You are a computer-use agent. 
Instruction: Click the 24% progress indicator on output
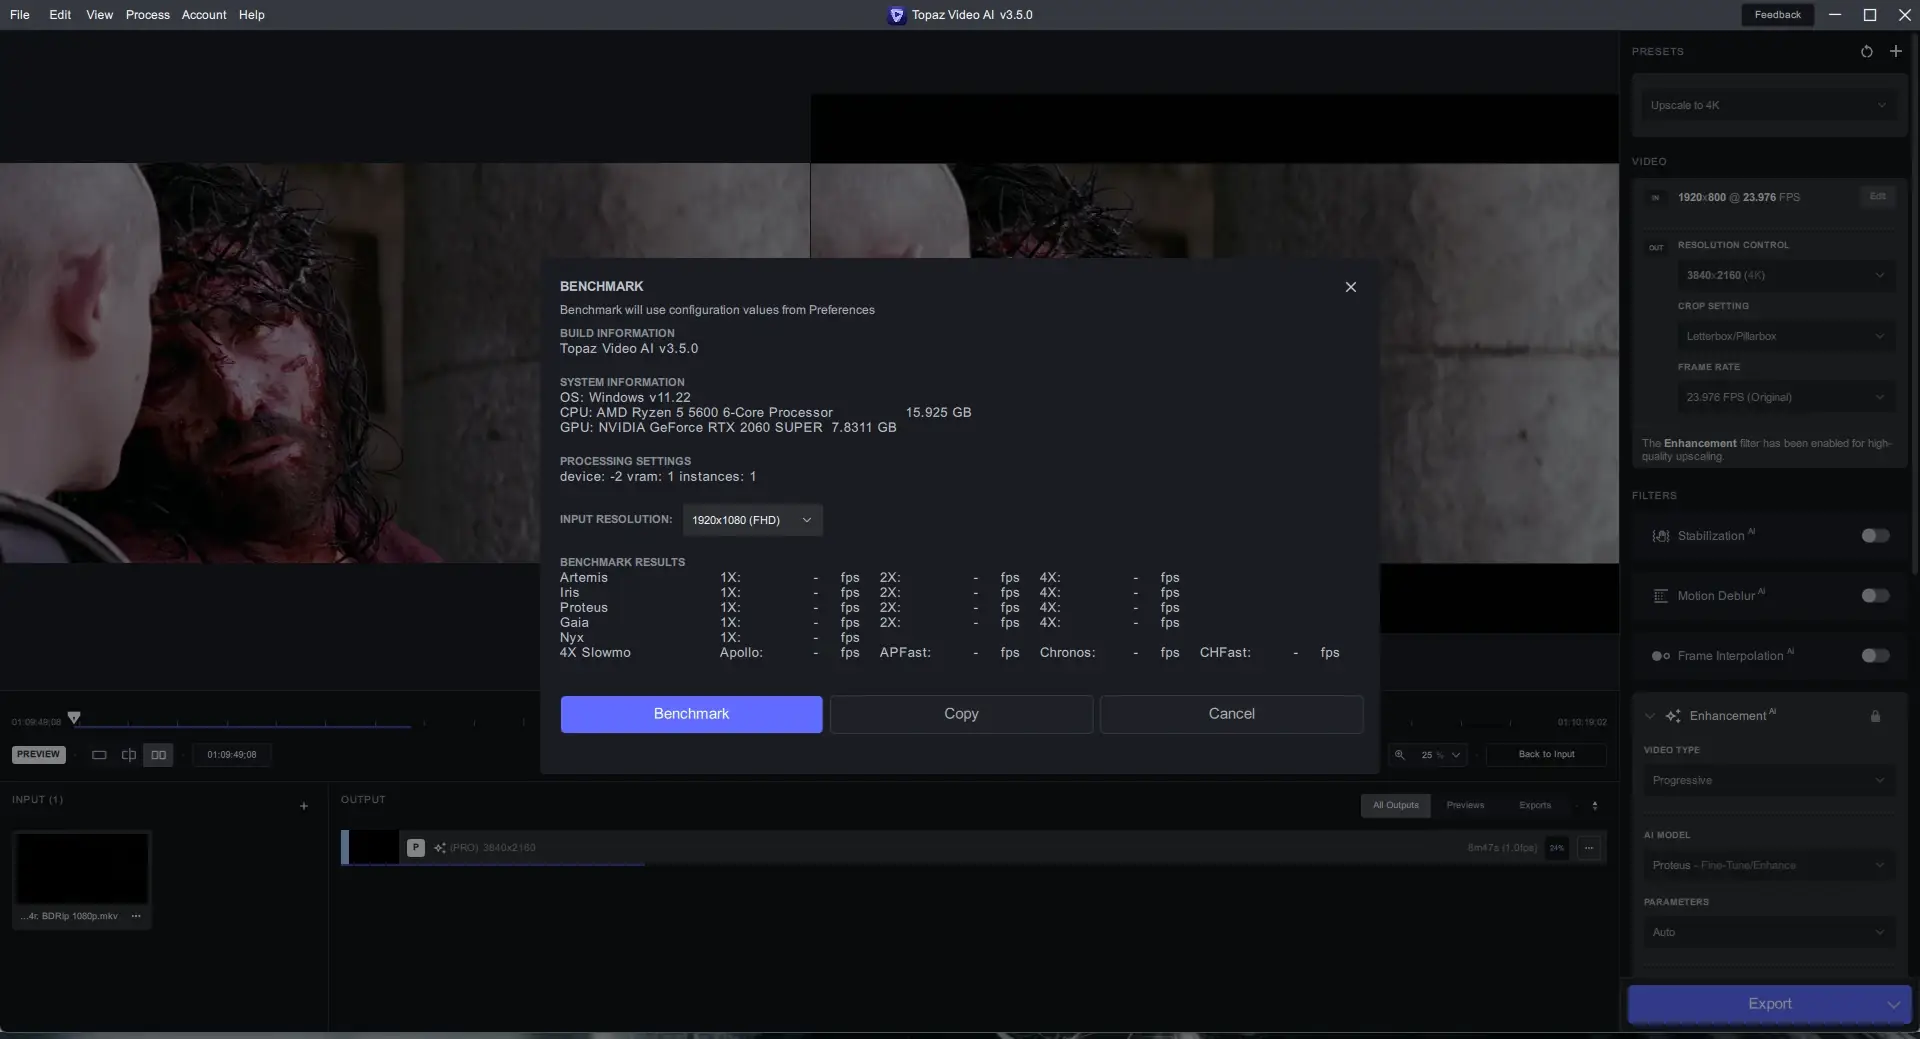pyautogui.click(x=1556, y=848)
